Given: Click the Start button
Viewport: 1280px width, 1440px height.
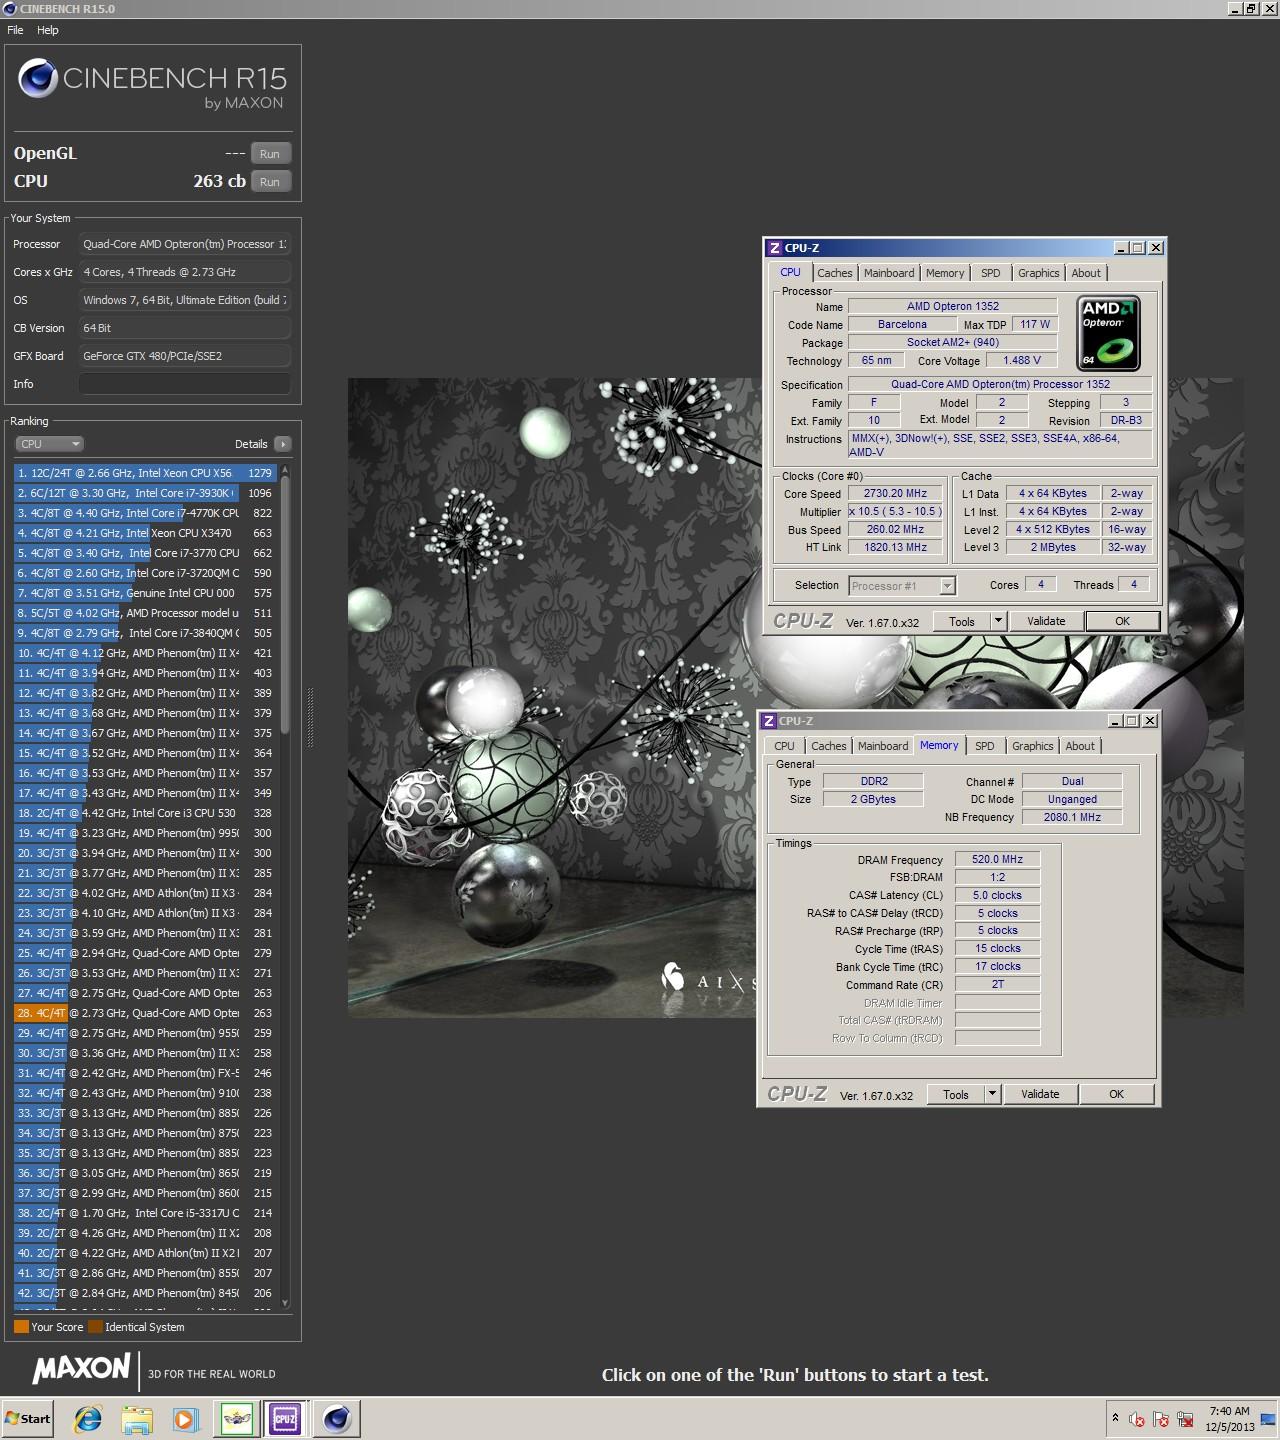Looking at the screenshot, I should pyautogui.click(x=28, y=1418).
